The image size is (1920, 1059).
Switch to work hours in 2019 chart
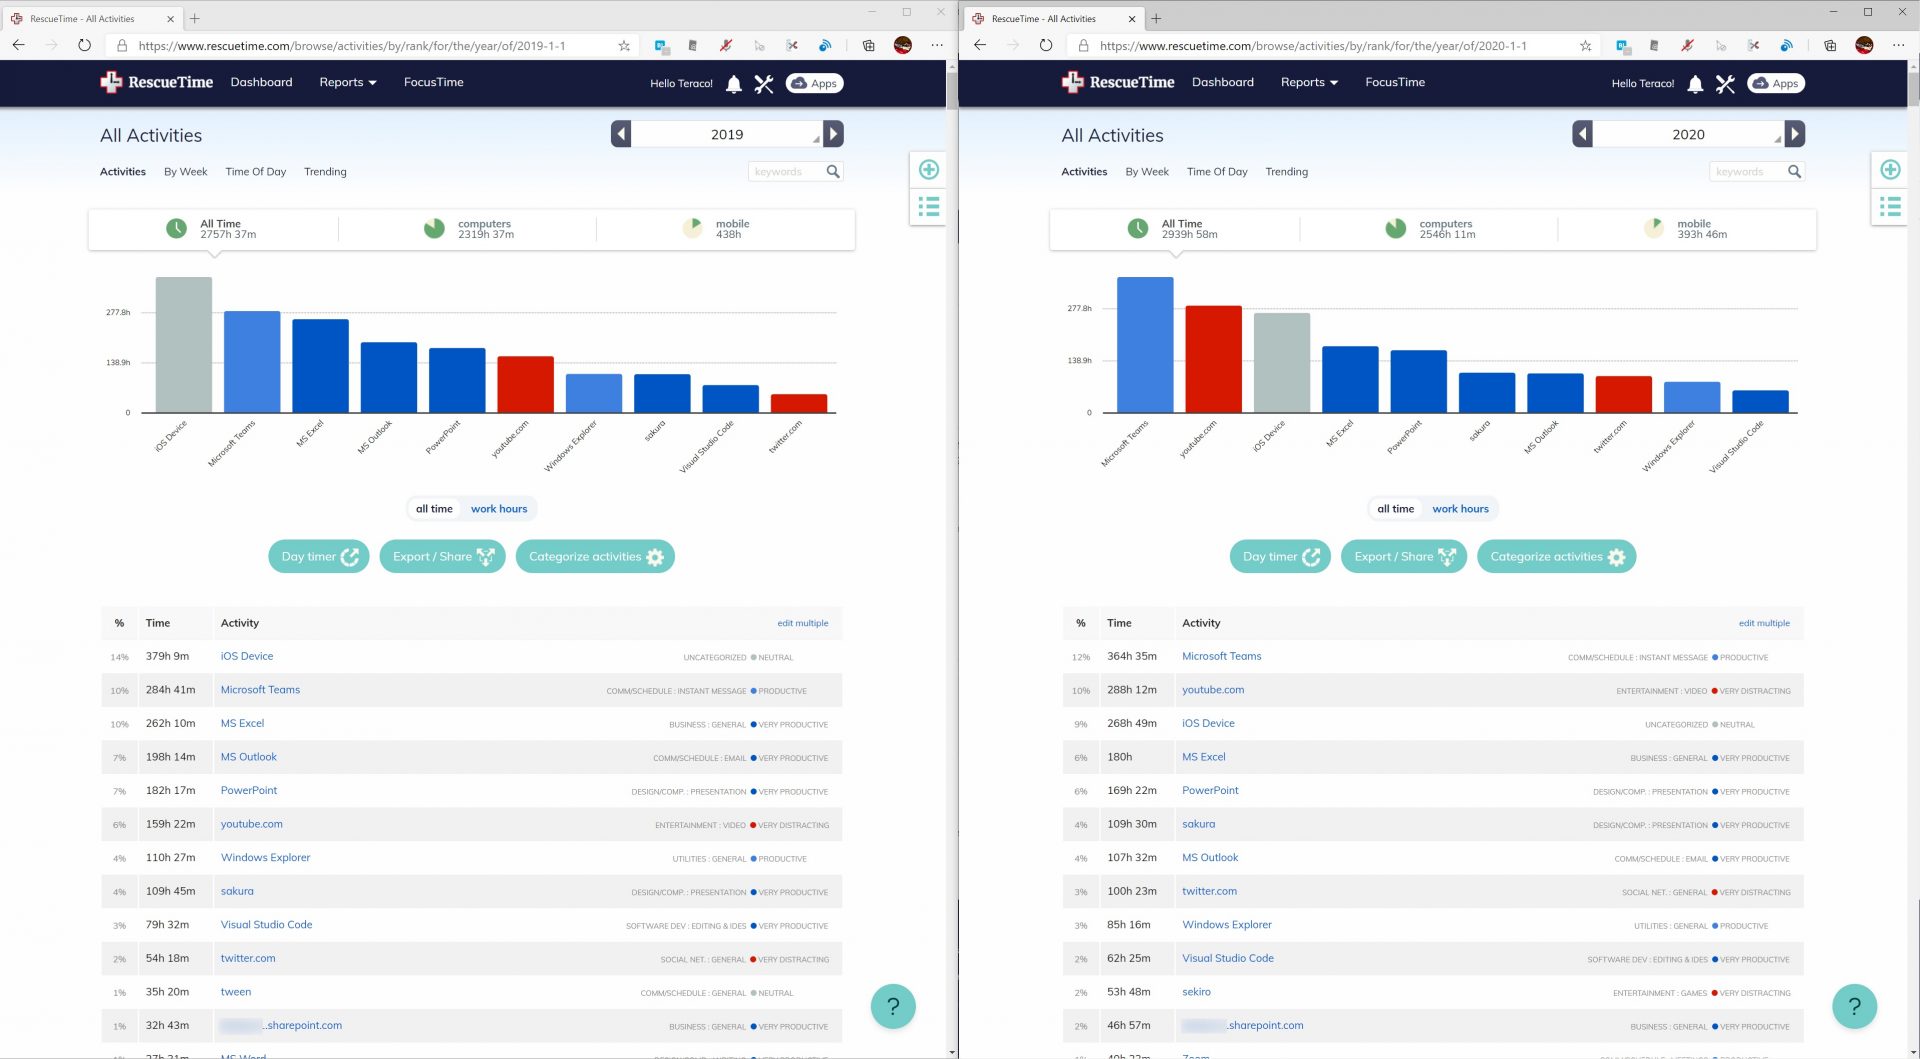[499, 509]
